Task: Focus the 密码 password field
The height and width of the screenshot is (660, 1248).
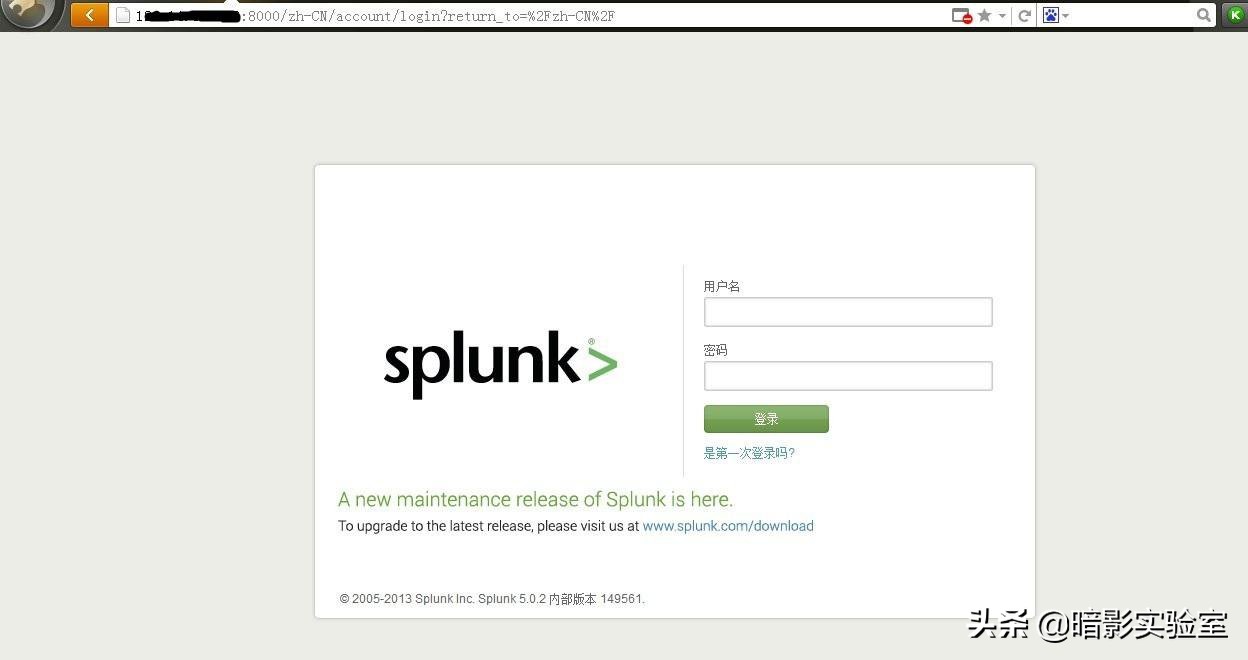Action: click(x=848, y=376)
